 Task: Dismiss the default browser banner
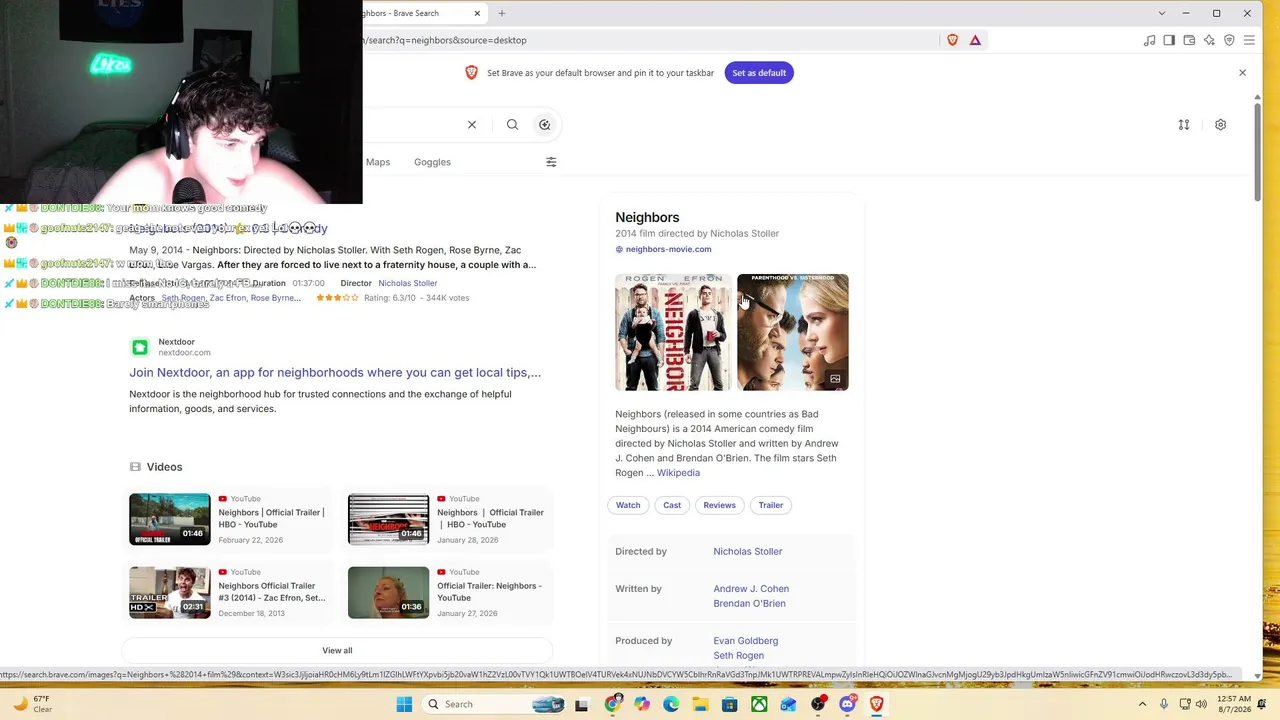coord(1242,73)
